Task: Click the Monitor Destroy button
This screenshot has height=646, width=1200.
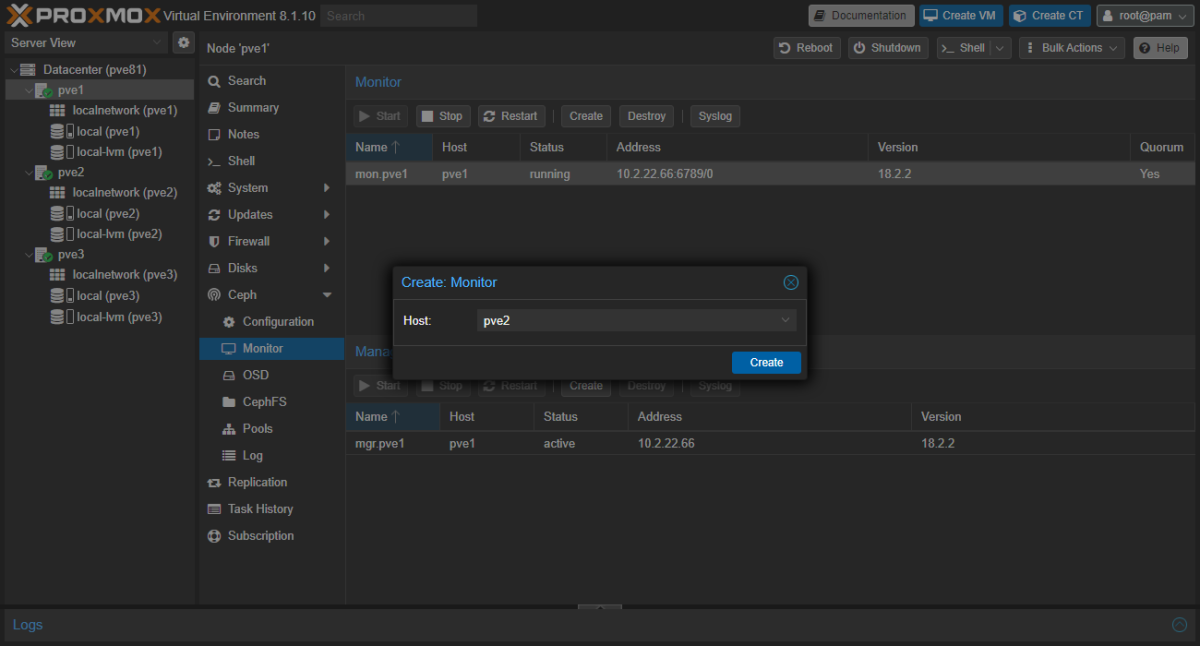Action: tap(646, 116)
